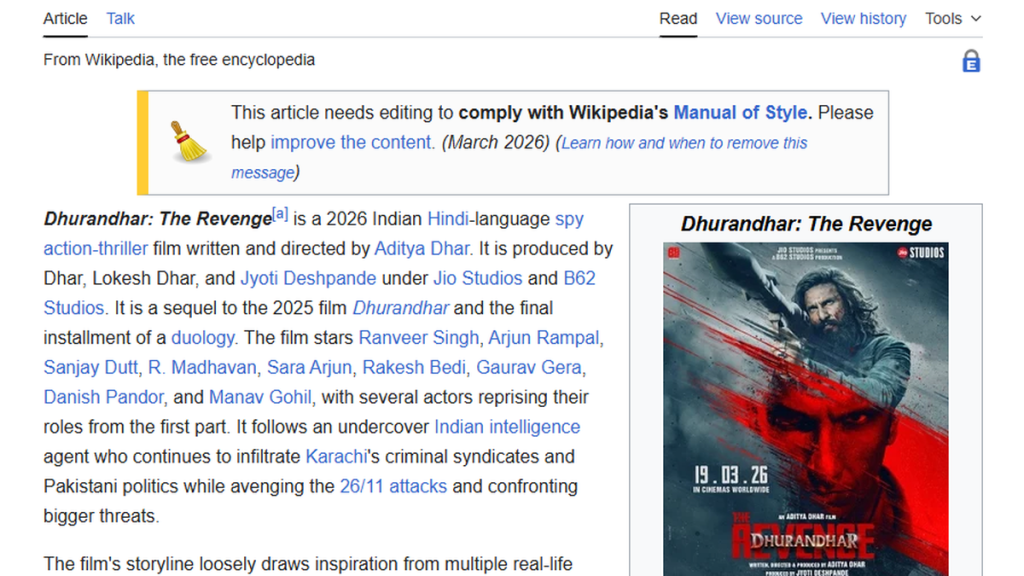Select the Article tab
Viewport: 1024px width, 576px height.
65,18
